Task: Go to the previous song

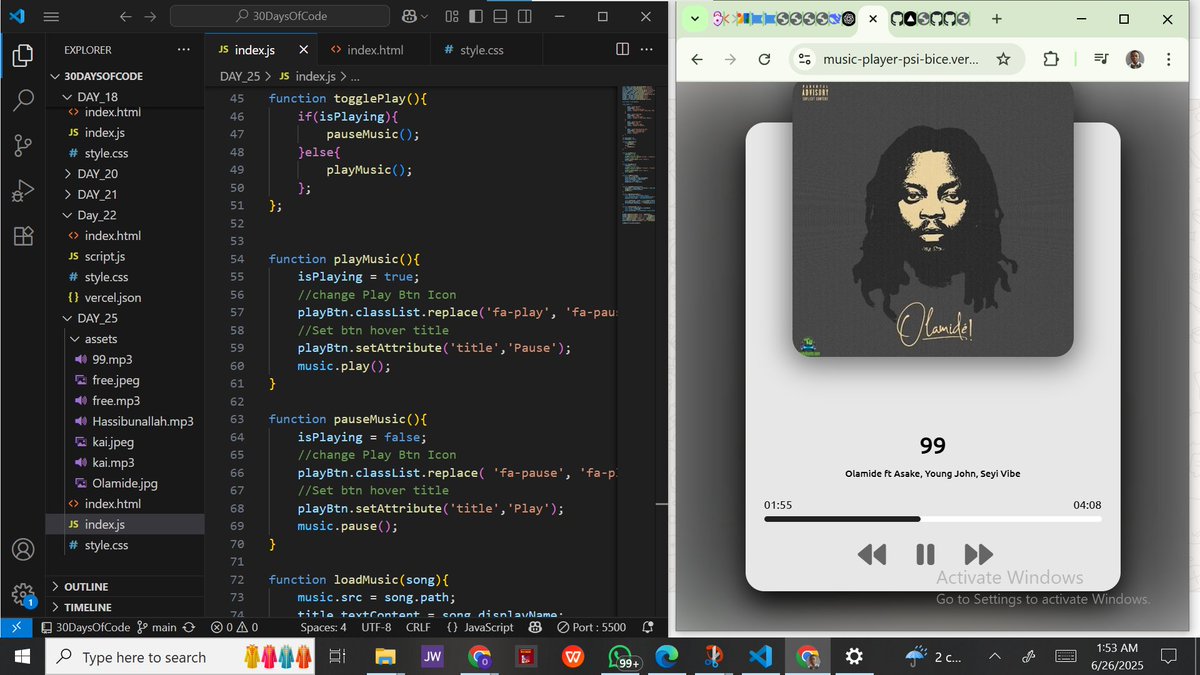Action: [x=872, y=554]
